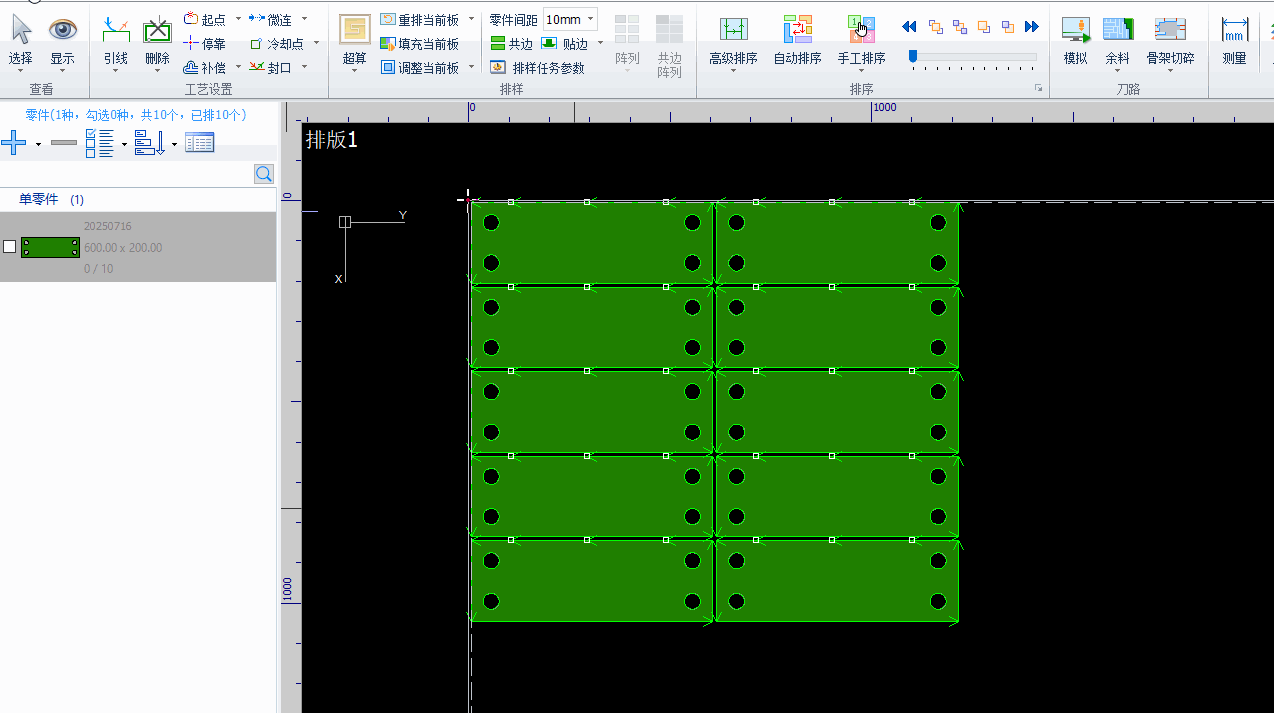This screenshot has width=1274, height=713.
Task: Open the 零件间距 10mm dropdown
Action: click(591, 20)
